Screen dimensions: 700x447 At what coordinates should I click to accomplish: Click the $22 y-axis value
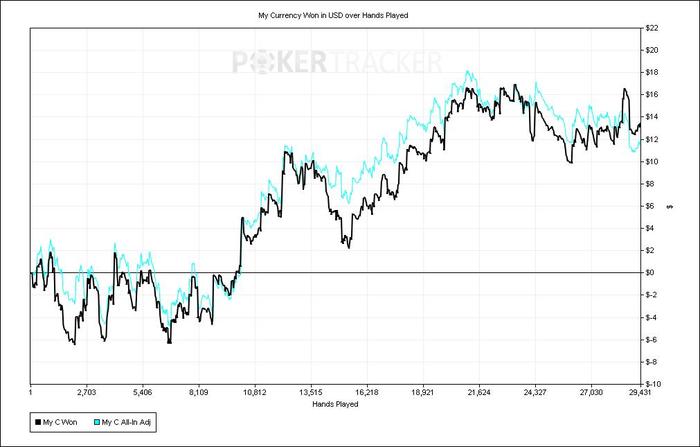pyautogui.click(x=651, y=28)
